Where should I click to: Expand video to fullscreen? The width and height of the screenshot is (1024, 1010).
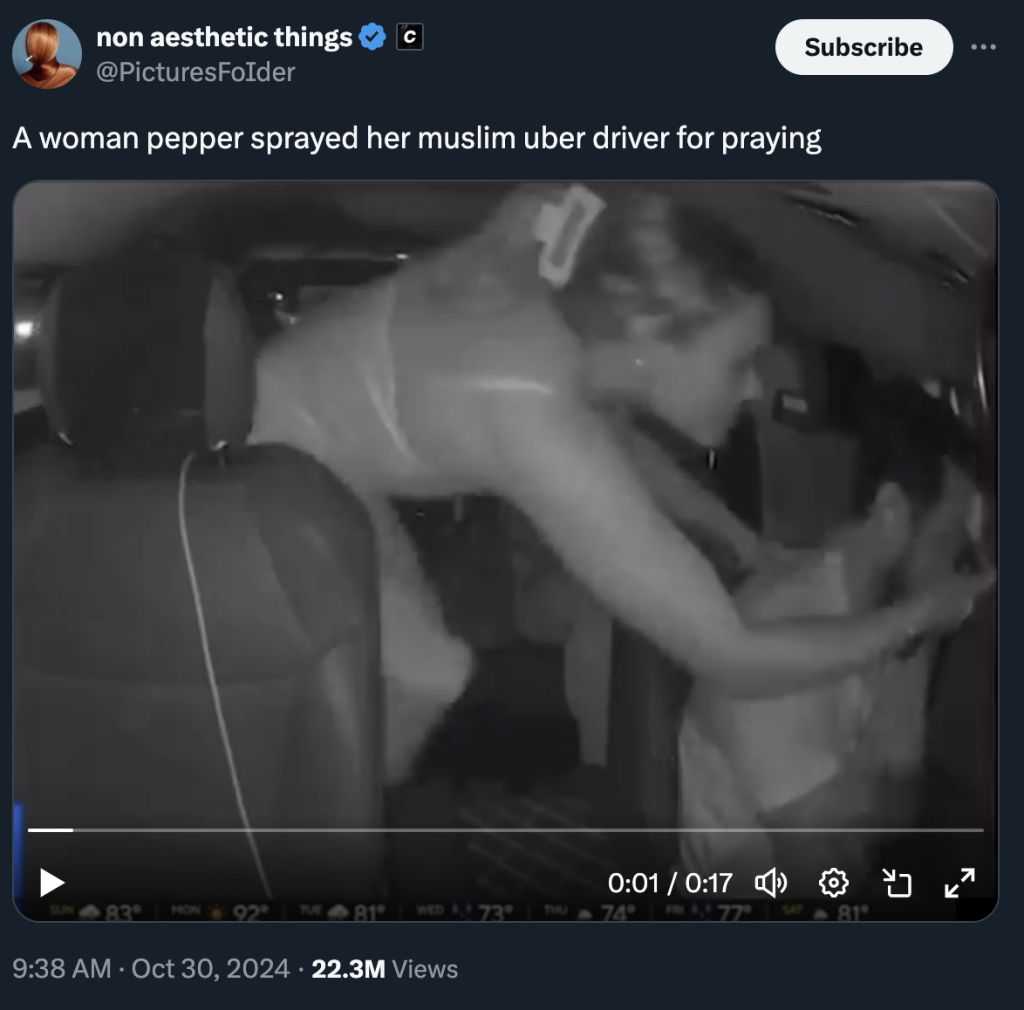[x=959, y=883]
